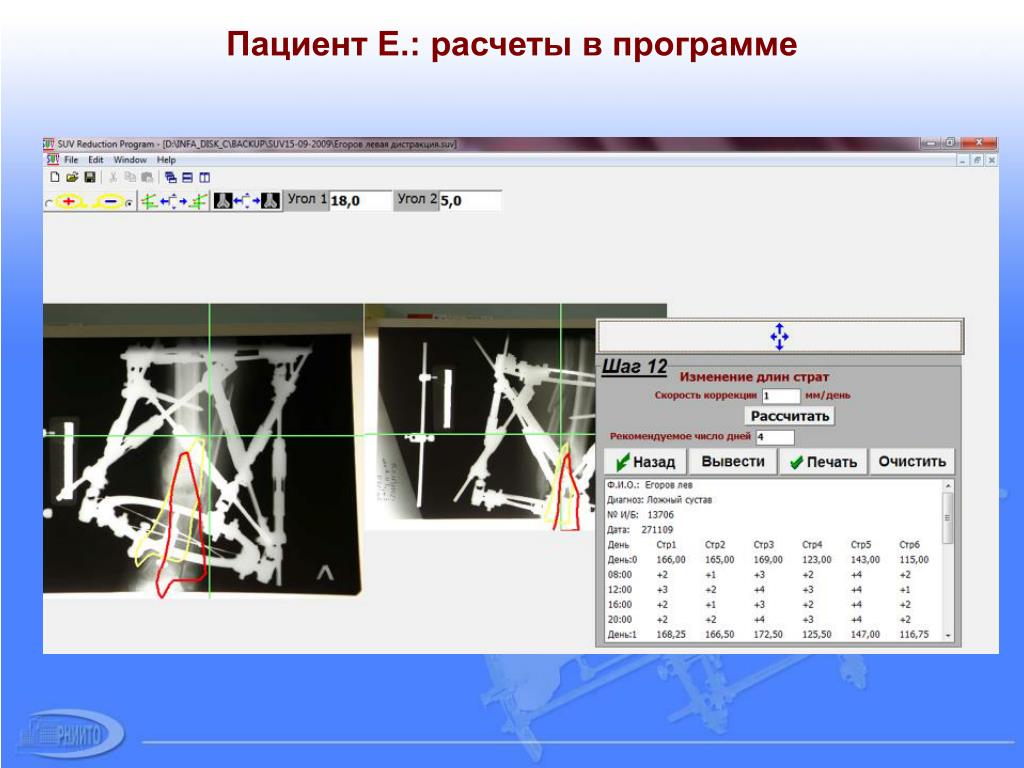Click the 'Дата: 271109' row
Screen dimensions: 1024x768
click(x=640, y=530)
